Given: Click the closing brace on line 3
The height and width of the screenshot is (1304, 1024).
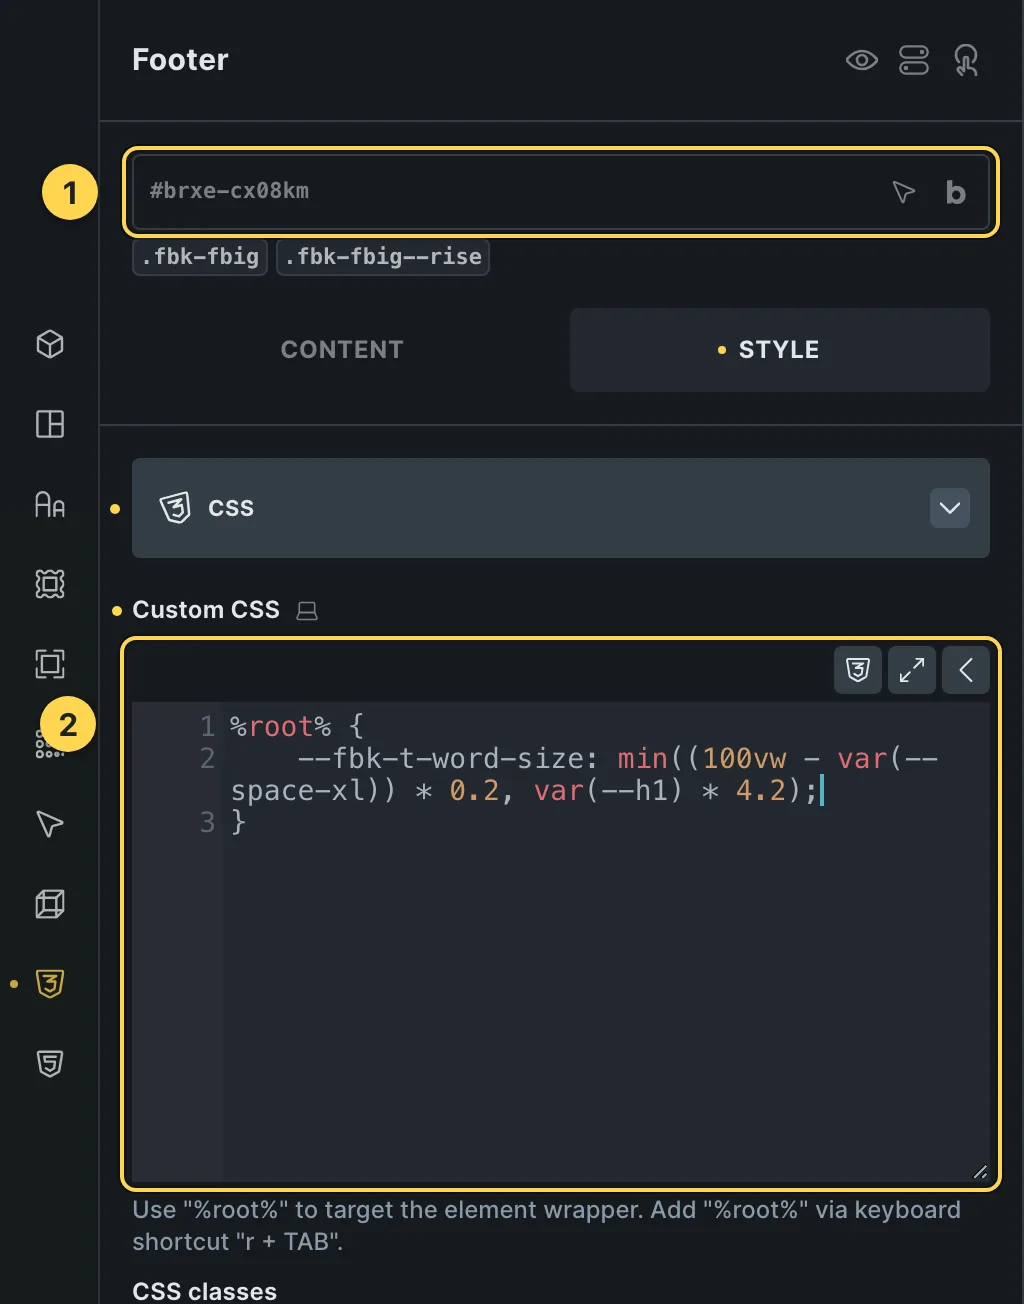Looking at the screenshot, I should (x=238, y=822).
